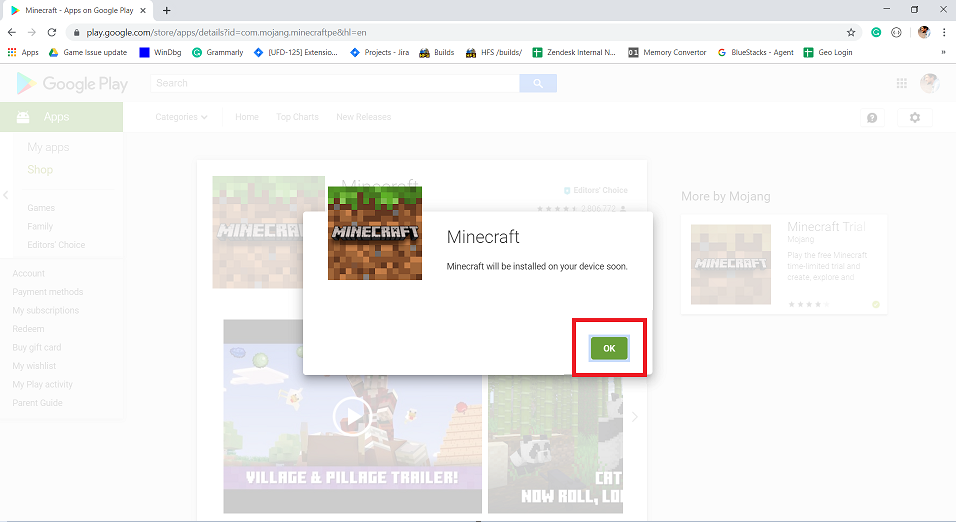The width and height of the screenshot is (956, 522).
Task: Open the Google apps grid icon
Action: (902, 84)
